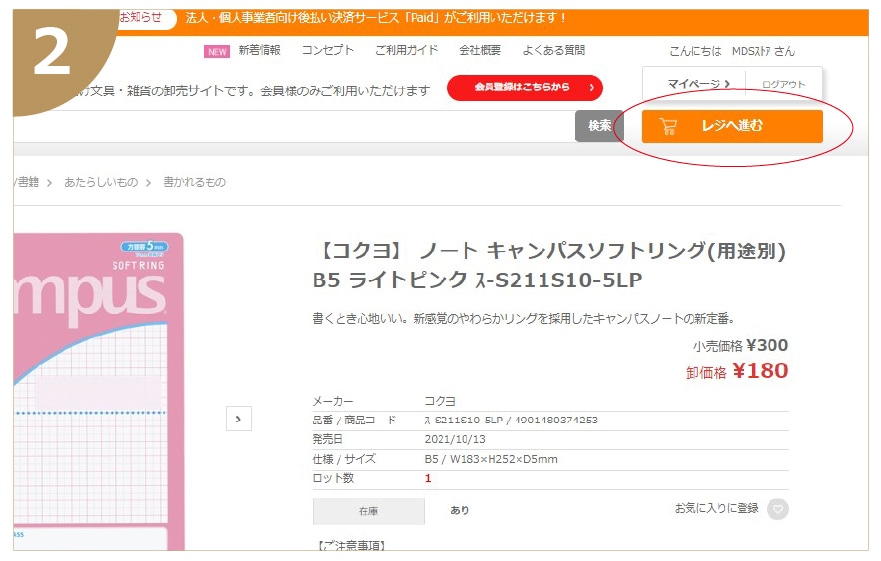The width and height of the screenshot is (881, 561).
Task: Click stock status あり
Action: pyautogui.click(x=460, y=510)
